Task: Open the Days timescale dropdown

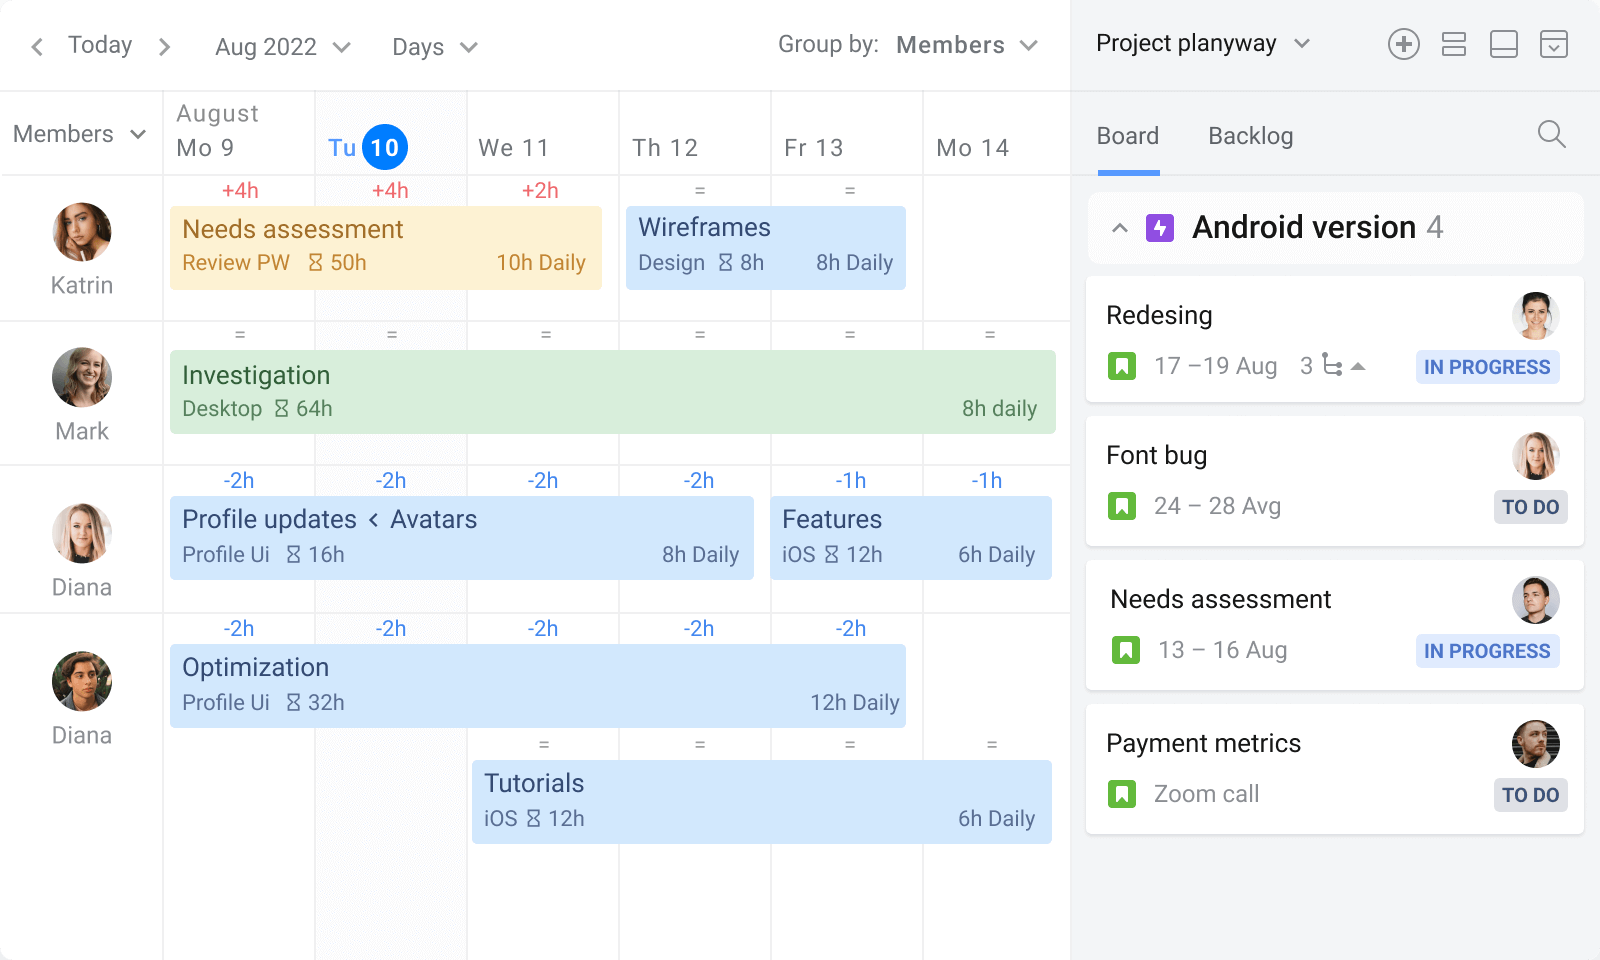Action: click(x=434, y=46)
